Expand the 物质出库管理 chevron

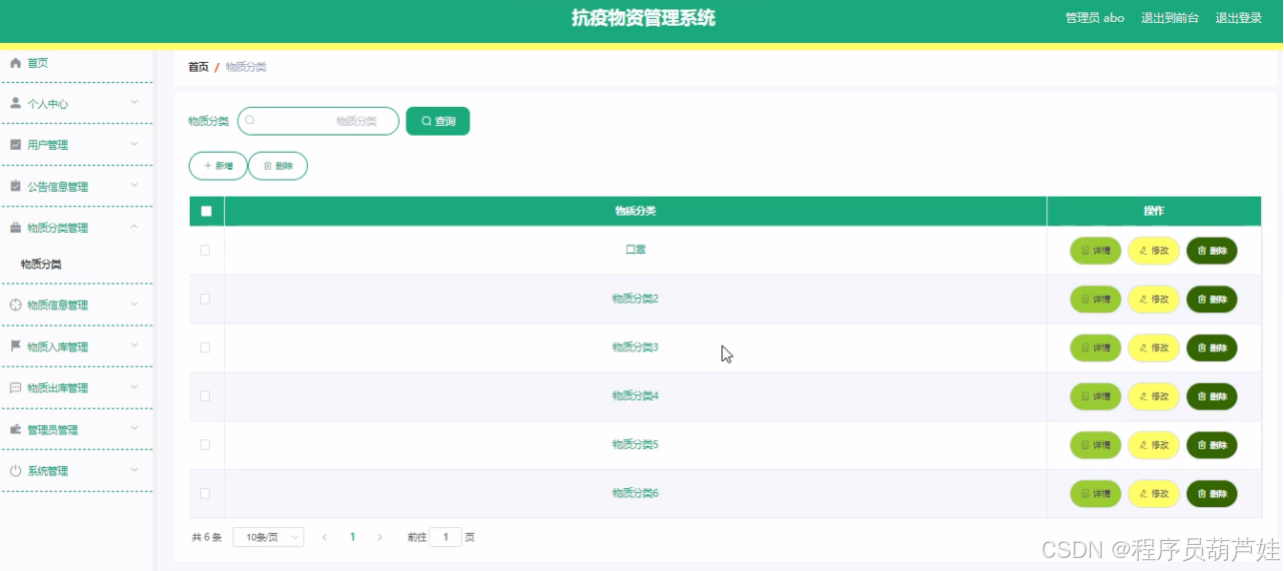134,388
